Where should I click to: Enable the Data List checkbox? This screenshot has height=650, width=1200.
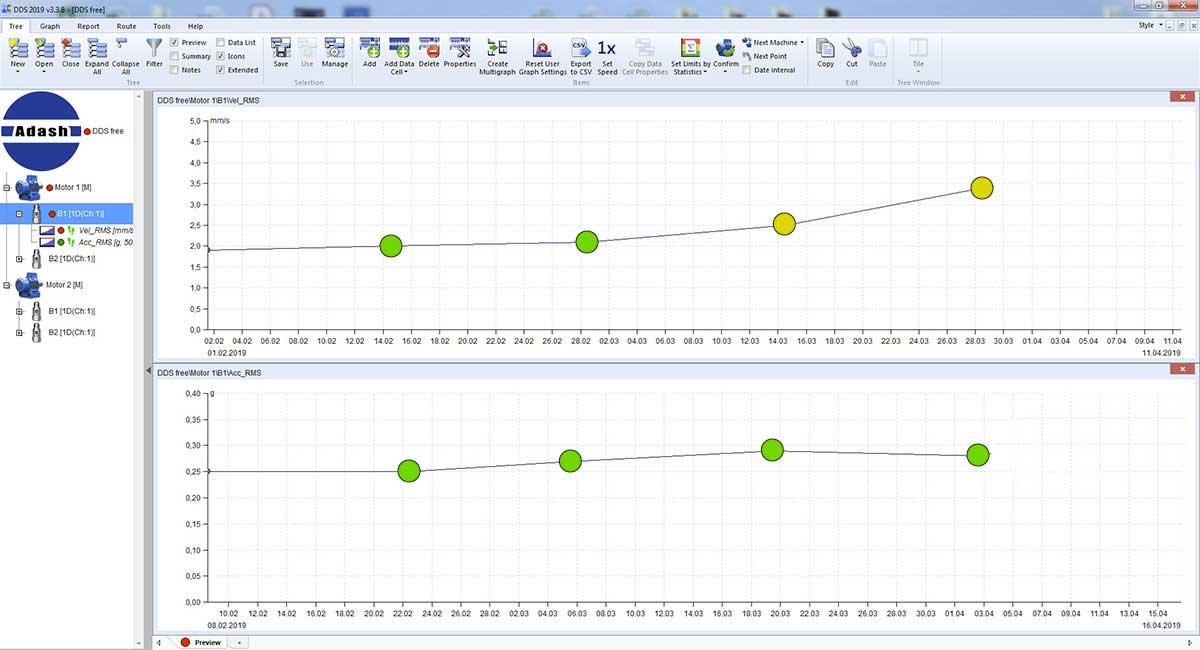221,43
